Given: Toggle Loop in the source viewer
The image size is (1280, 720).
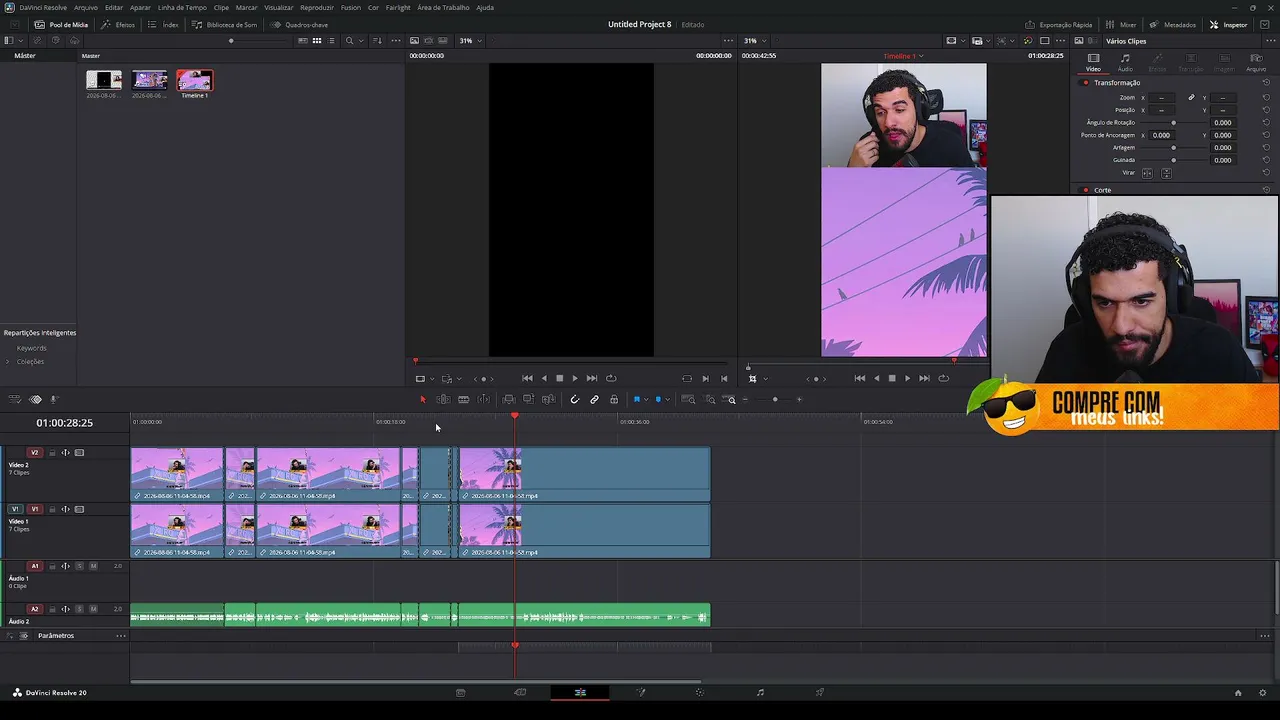Looking at the screenshot, I should point(611,378).
